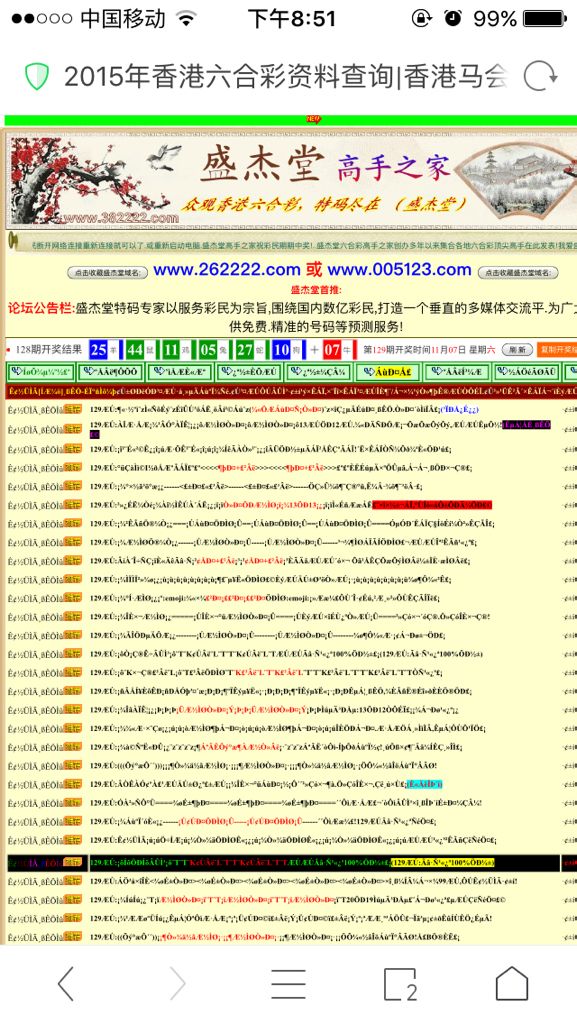
Task: Tap the Wi-Fi status icon
Action: (187, 18)
